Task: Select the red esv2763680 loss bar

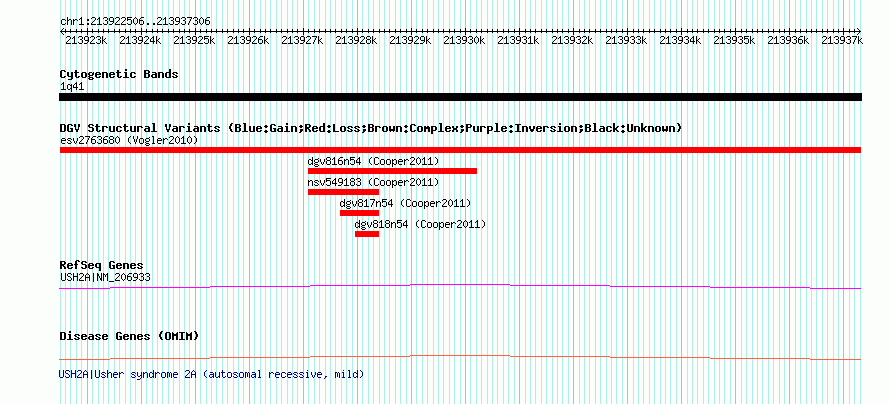Action: tap(460, 150)
